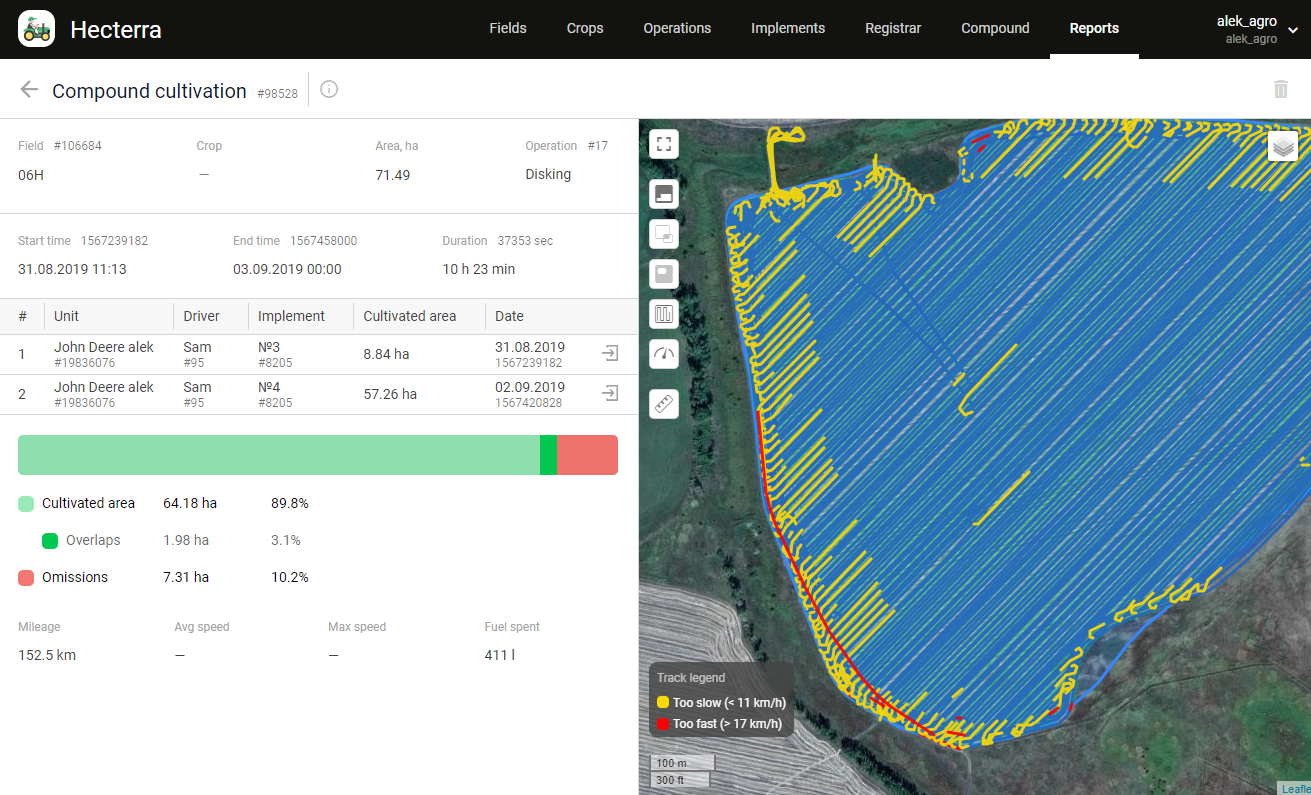
Task: Click the Hecterra logo
Action: click(x=37, y=29)
